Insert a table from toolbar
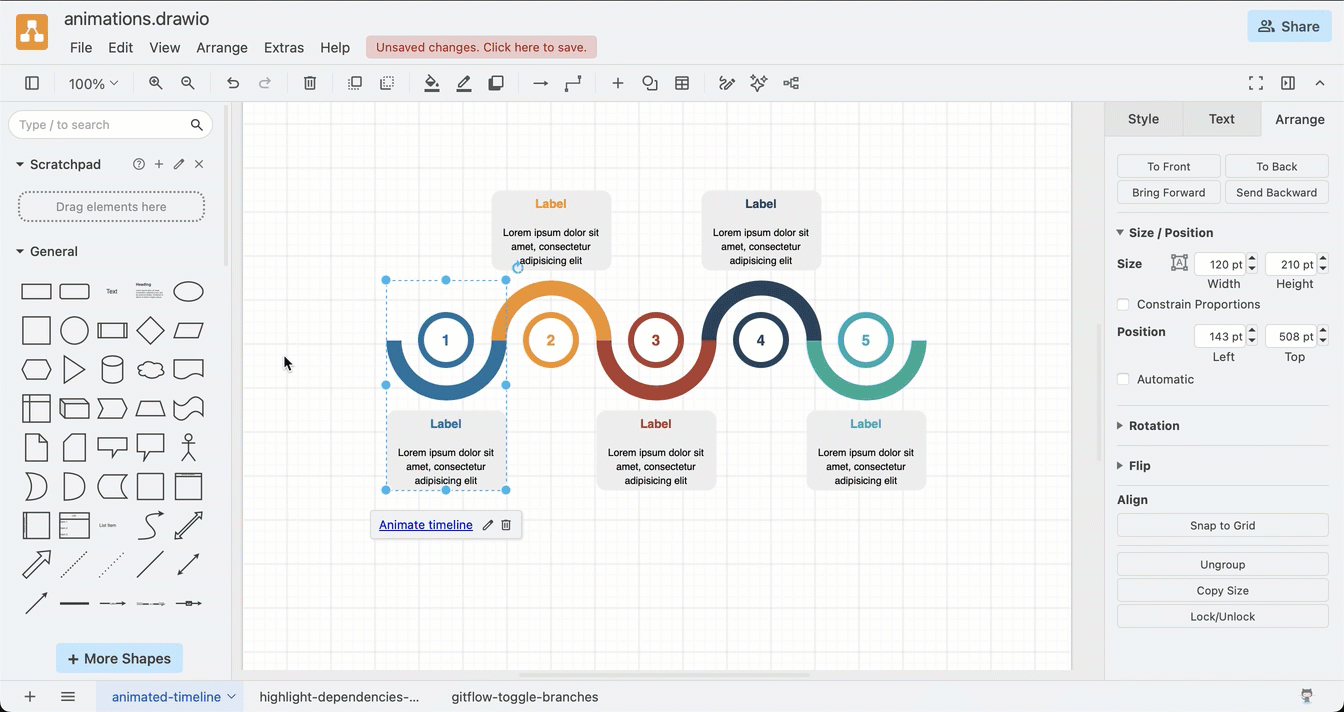Screen dimensions: 1344x712 [682, 83]
